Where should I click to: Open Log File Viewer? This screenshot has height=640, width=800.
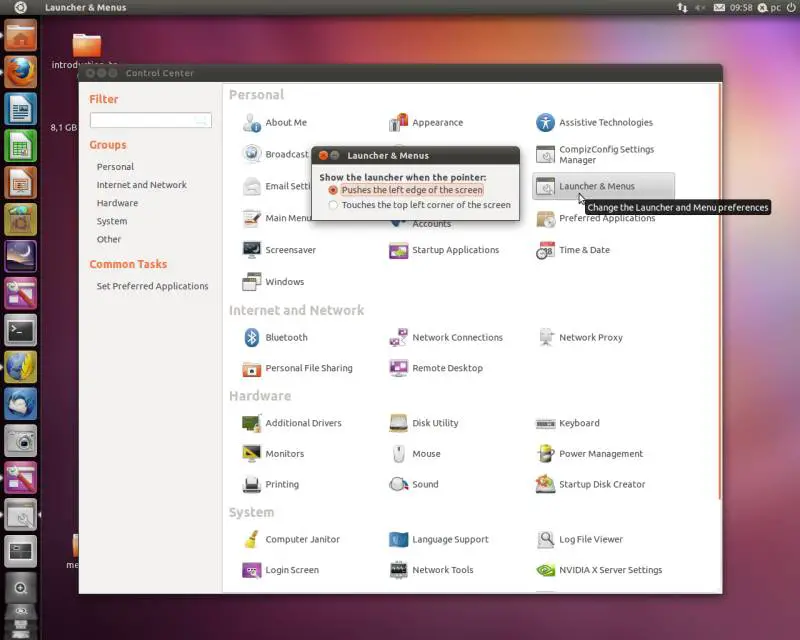[x=580, y=539]
